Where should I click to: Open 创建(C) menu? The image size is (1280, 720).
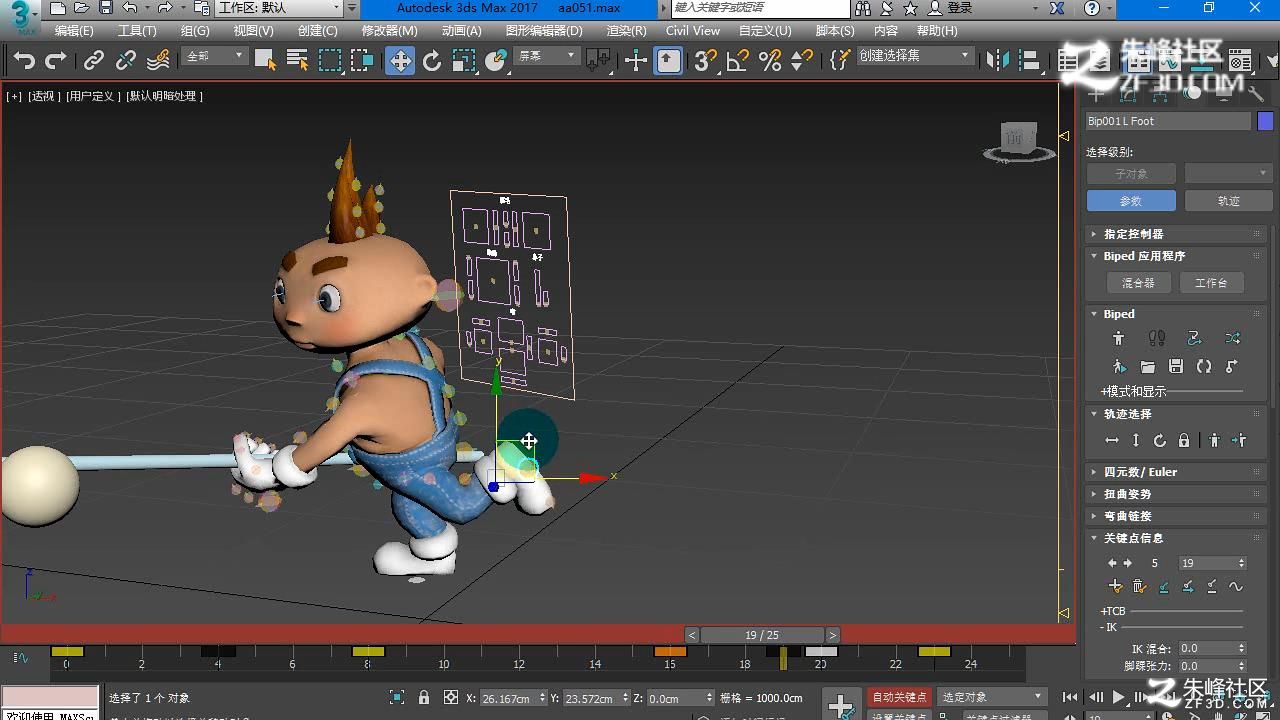tap(318, 31)
